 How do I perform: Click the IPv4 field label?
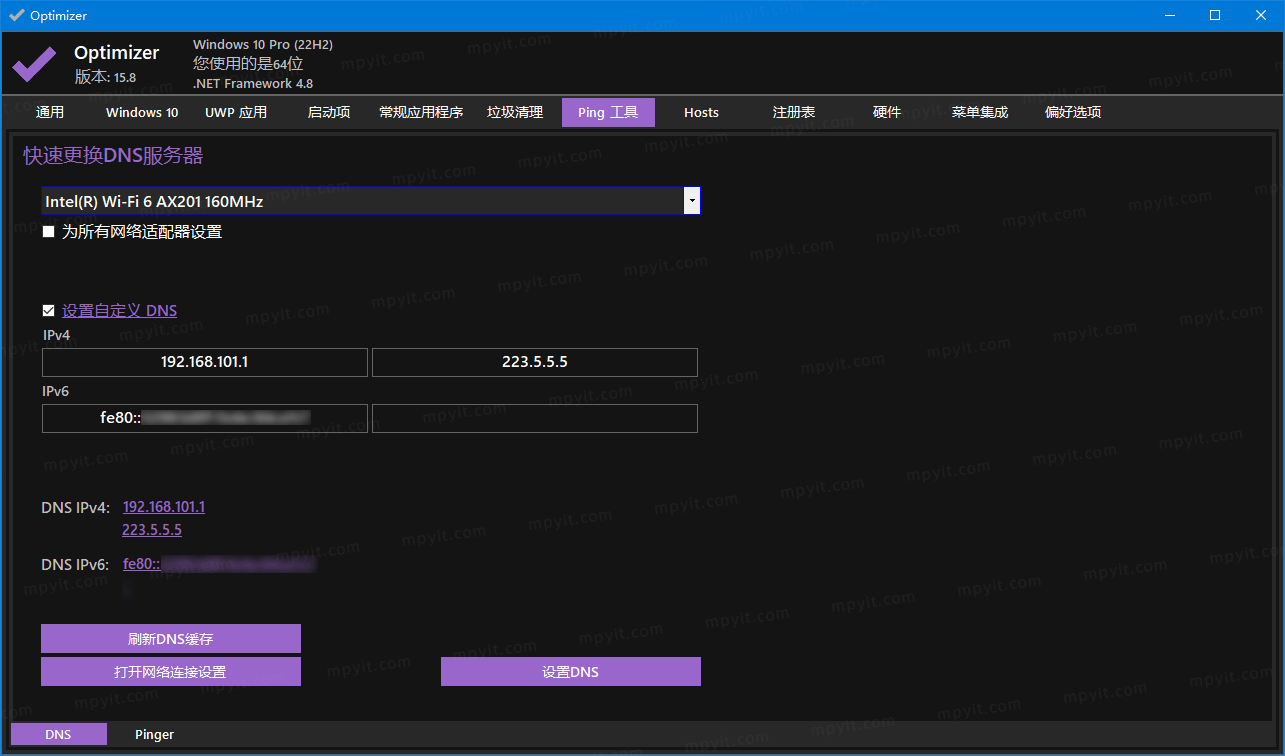[x=56, y=335]
